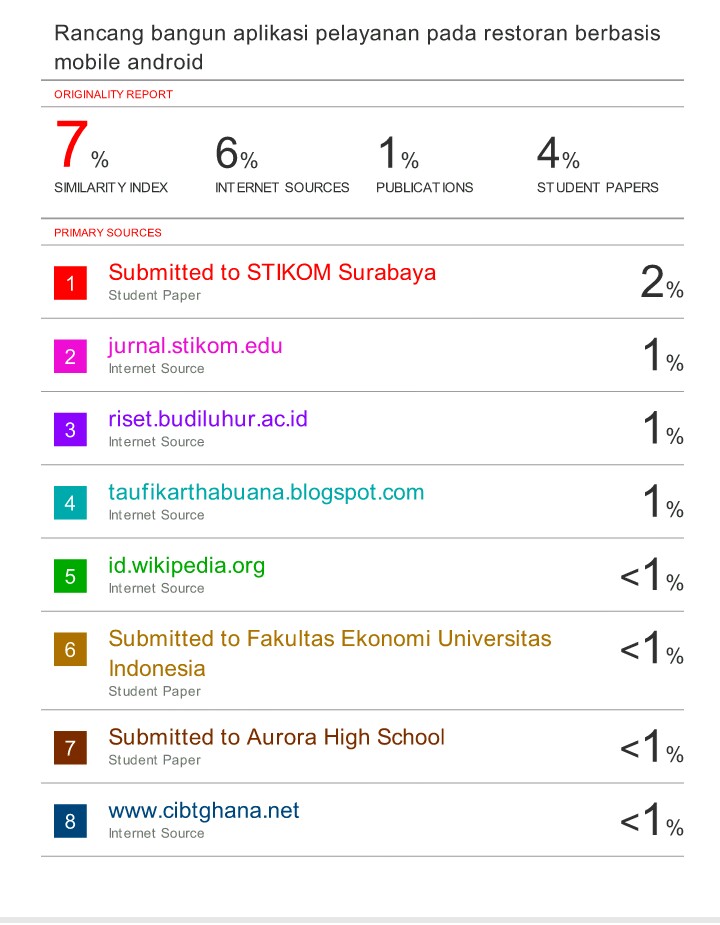Click the document title text
The image size is (720, 925).
click(357, 47)
